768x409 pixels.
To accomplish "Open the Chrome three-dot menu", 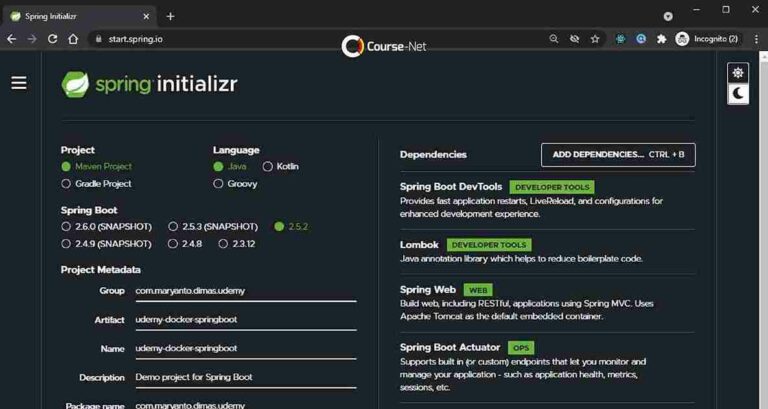I will pyautogui.click(x=754, y=39).
